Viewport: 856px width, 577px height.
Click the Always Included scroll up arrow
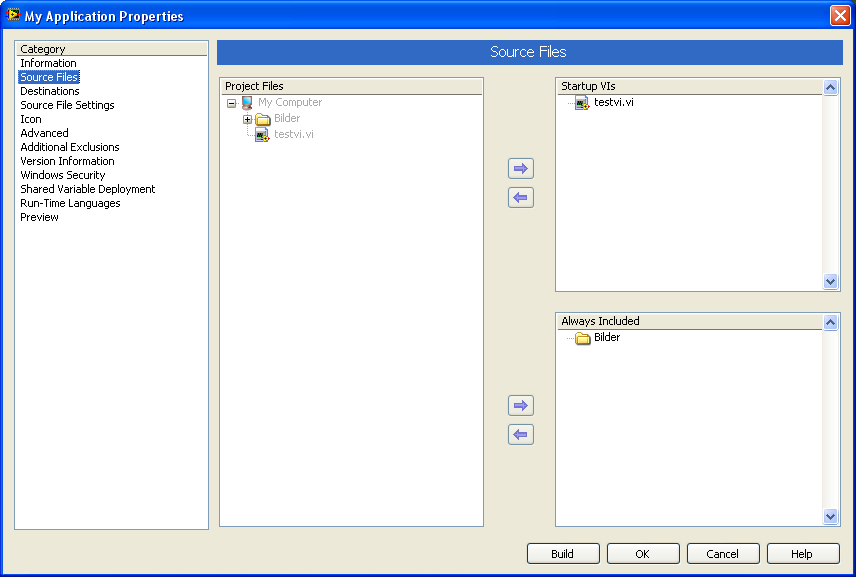point(830,323)
